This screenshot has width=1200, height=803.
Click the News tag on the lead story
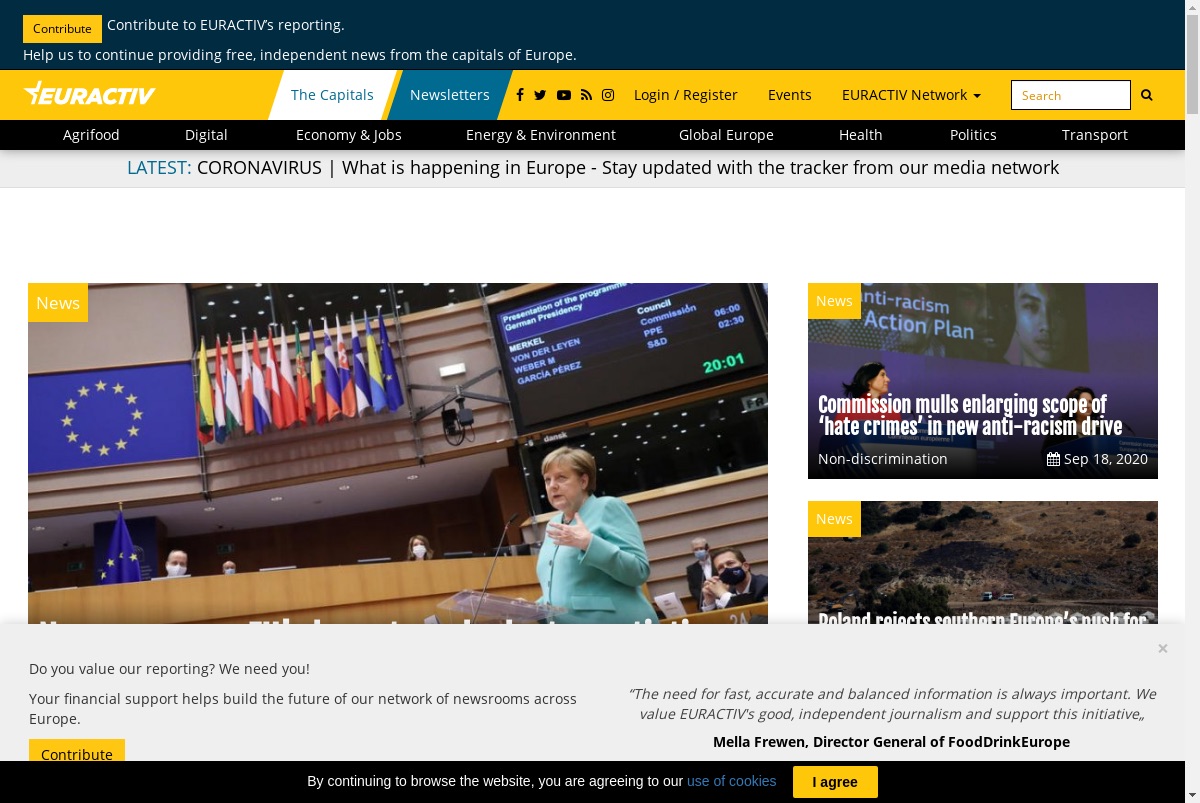coord(58,303)
